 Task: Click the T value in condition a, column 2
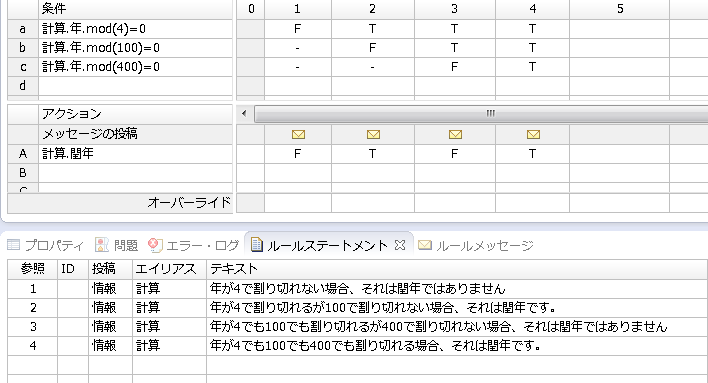pyautogui.click(x=373, y=29)
